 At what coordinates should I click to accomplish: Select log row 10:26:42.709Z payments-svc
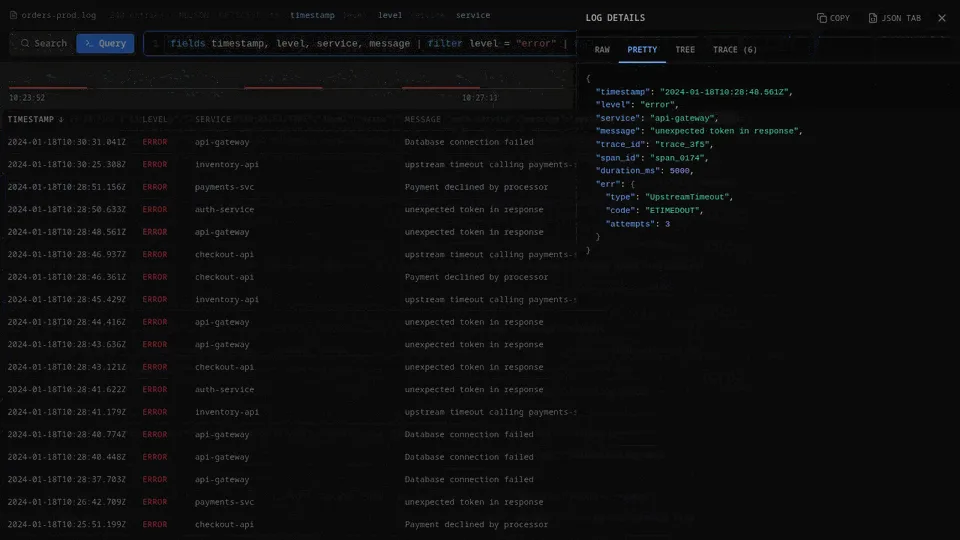[288, 502]
